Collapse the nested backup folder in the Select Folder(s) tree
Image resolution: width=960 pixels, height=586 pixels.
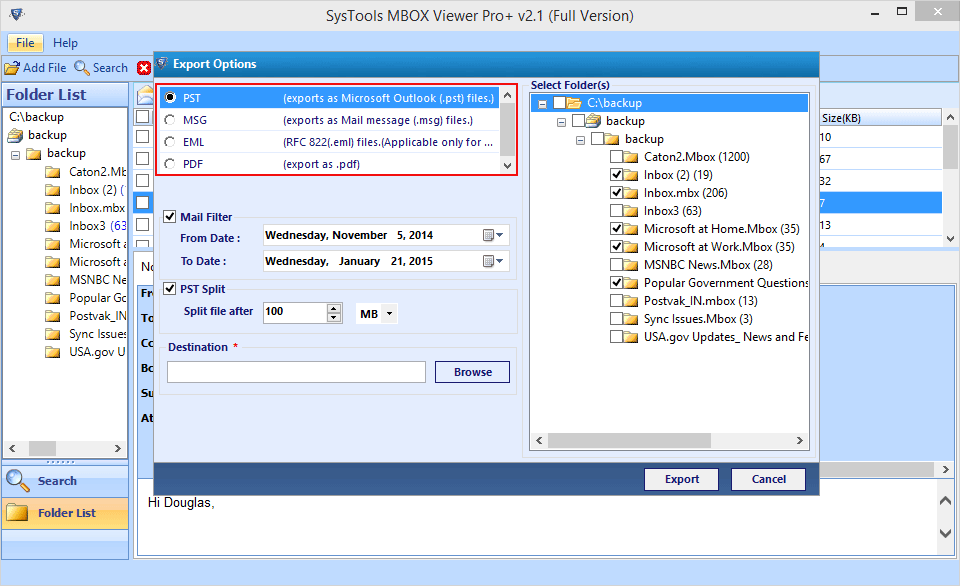580,141
